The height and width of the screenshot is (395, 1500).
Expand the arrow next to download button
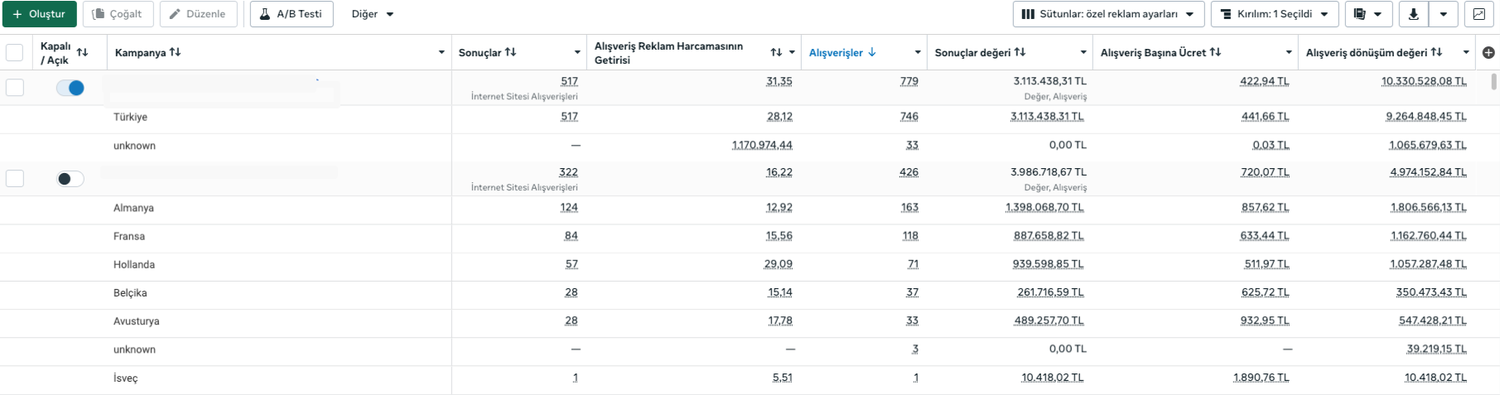click(1443, 14)
